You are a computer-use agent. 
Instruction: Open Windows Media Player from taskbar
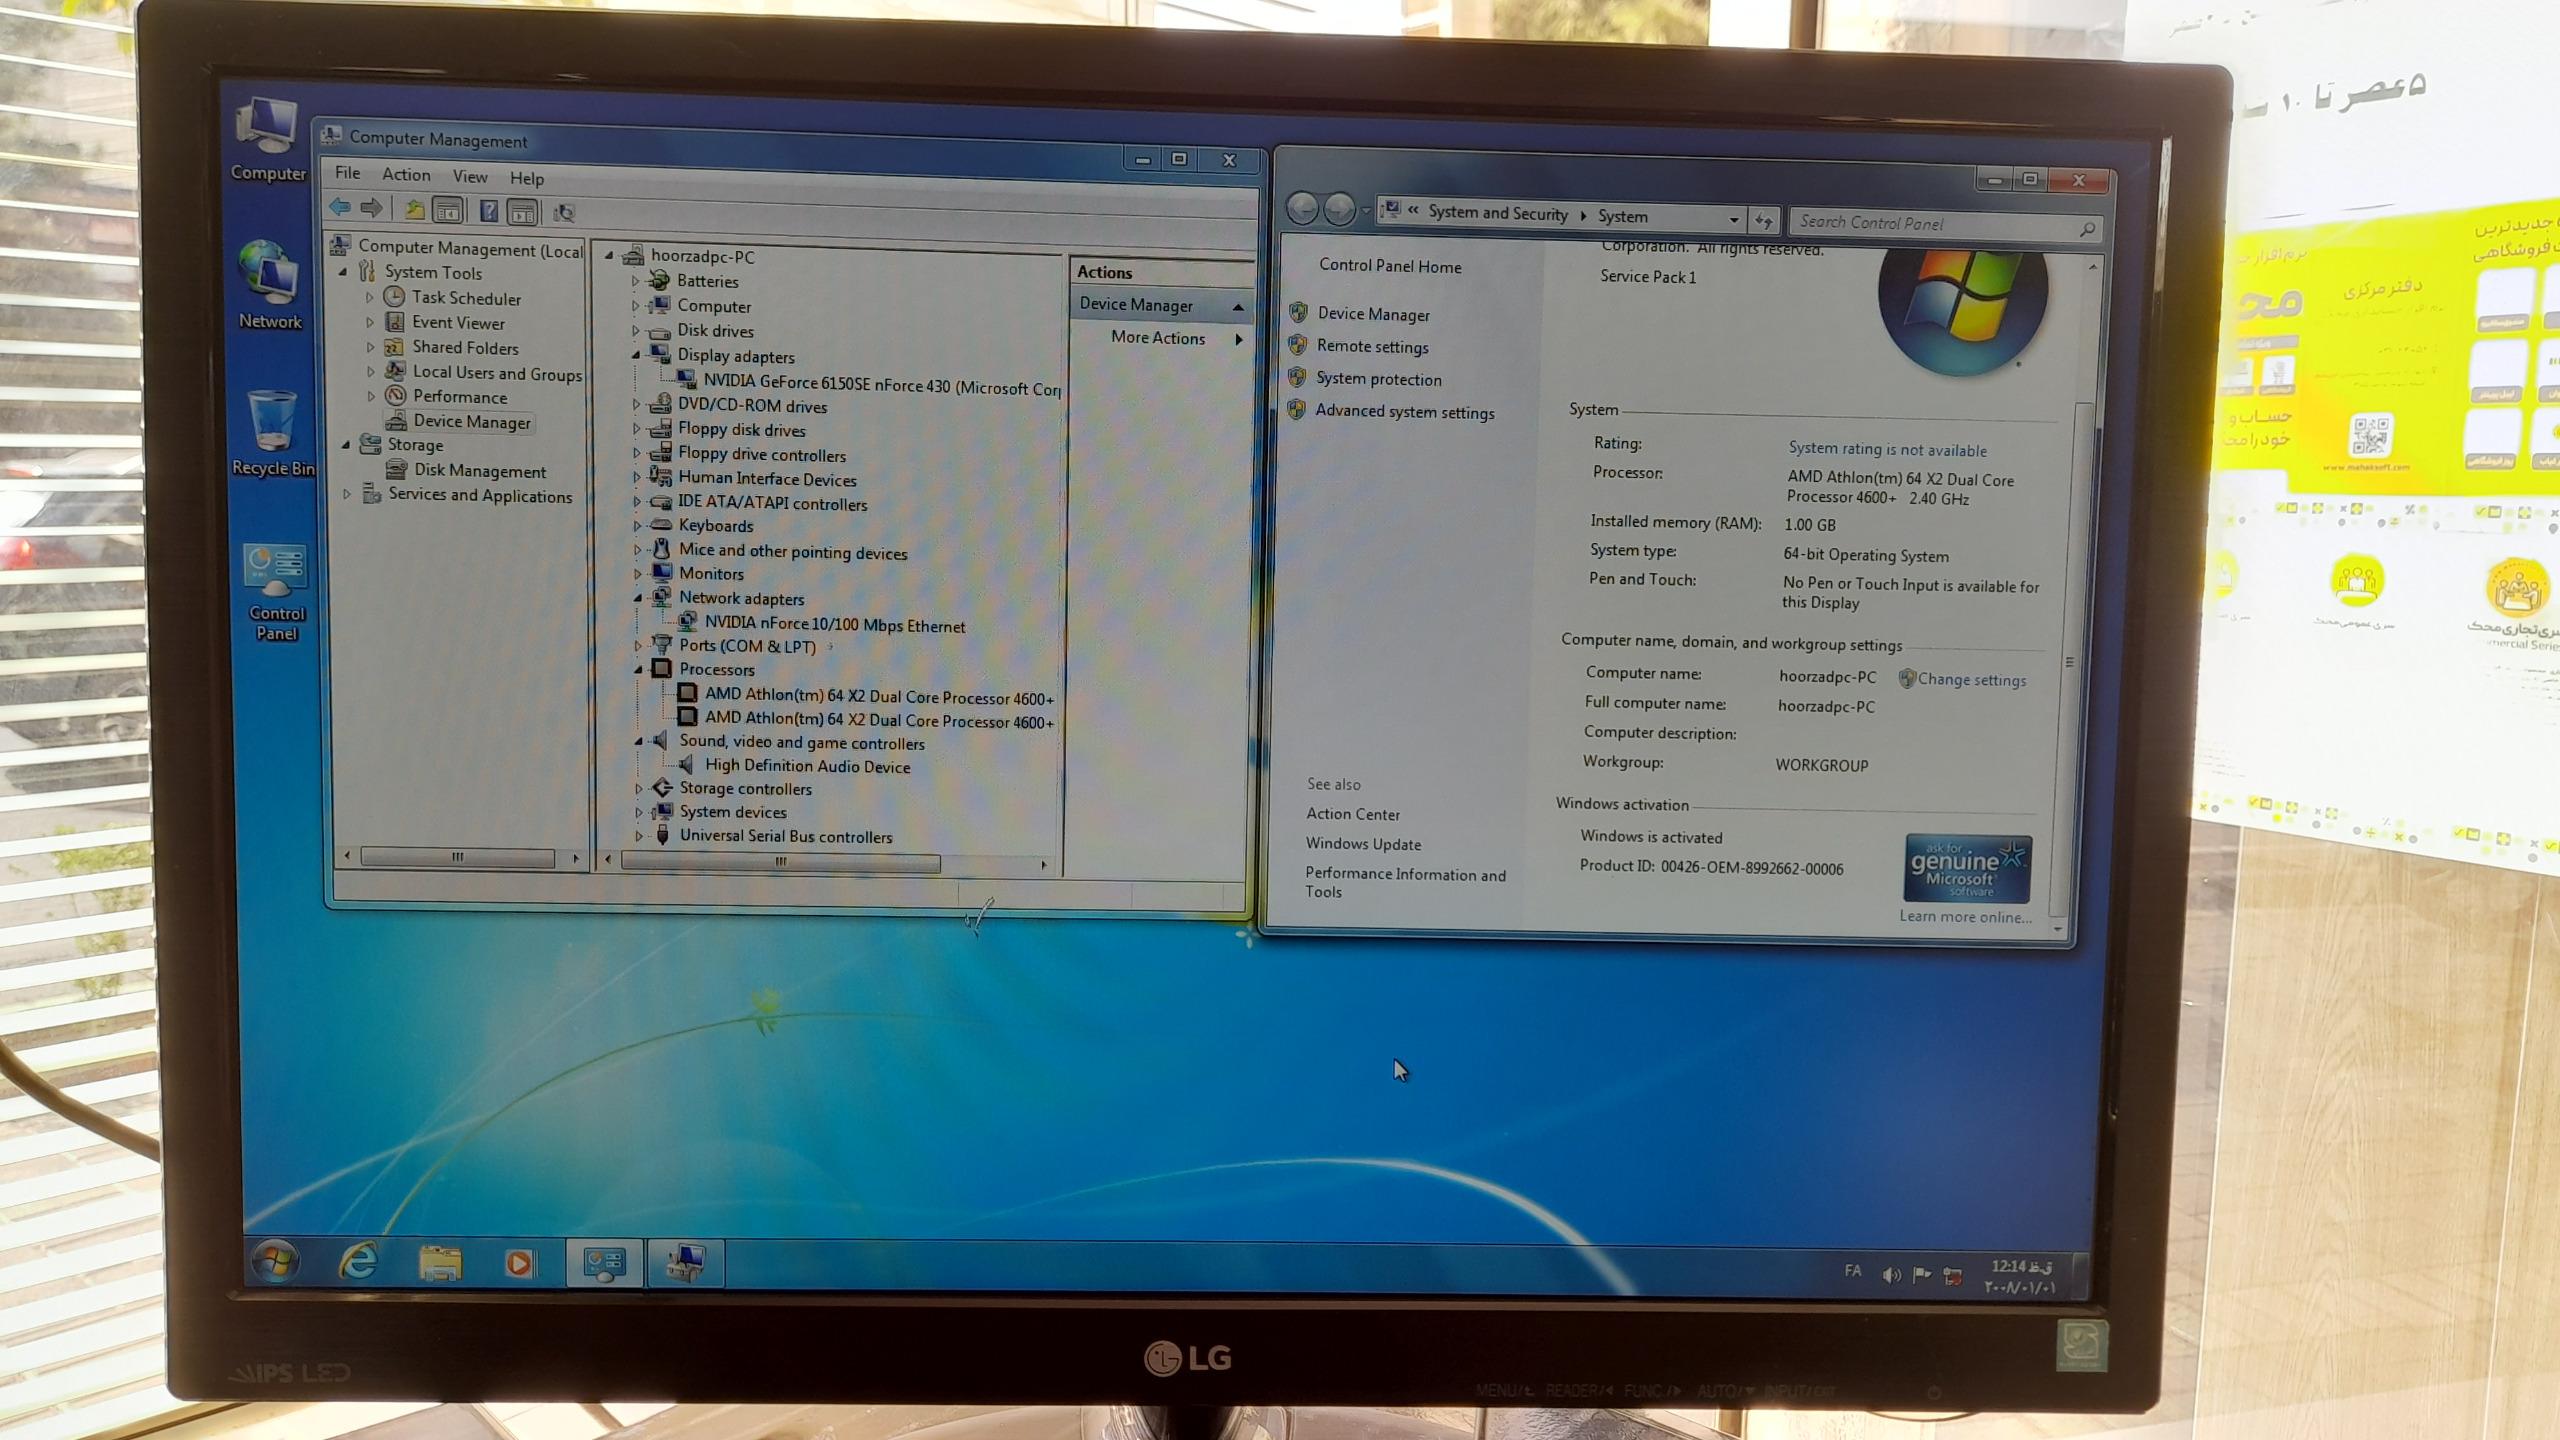click(519, 1263)
